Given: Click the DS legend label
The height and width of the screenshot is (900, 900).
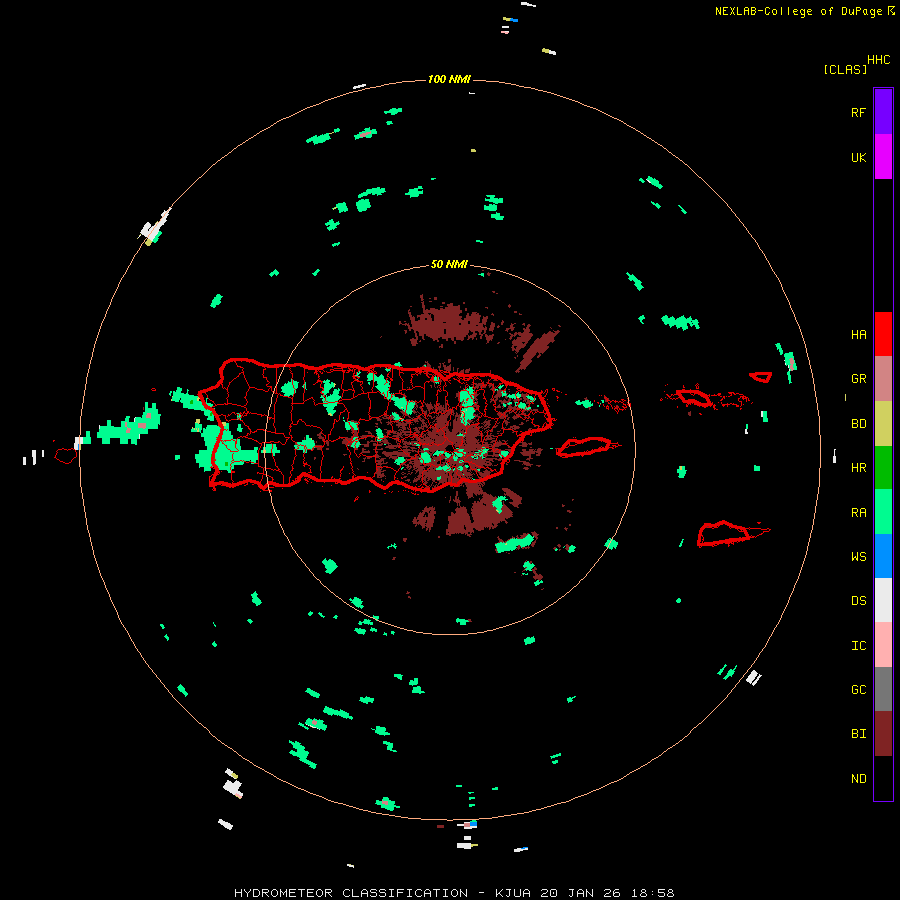Looking at the screenshot, I should coord(858,601).
